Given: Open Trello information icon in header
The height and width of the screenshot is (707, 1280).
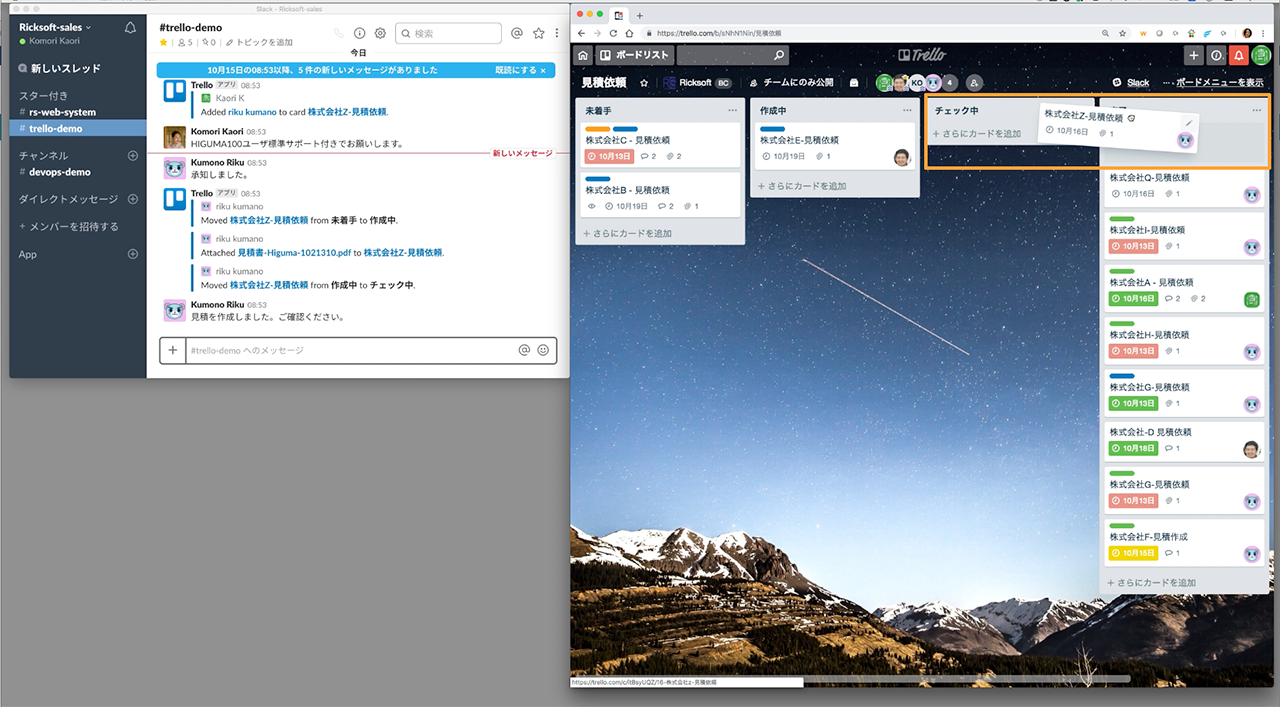Looking at the screenshot, I should (1216, 56).
